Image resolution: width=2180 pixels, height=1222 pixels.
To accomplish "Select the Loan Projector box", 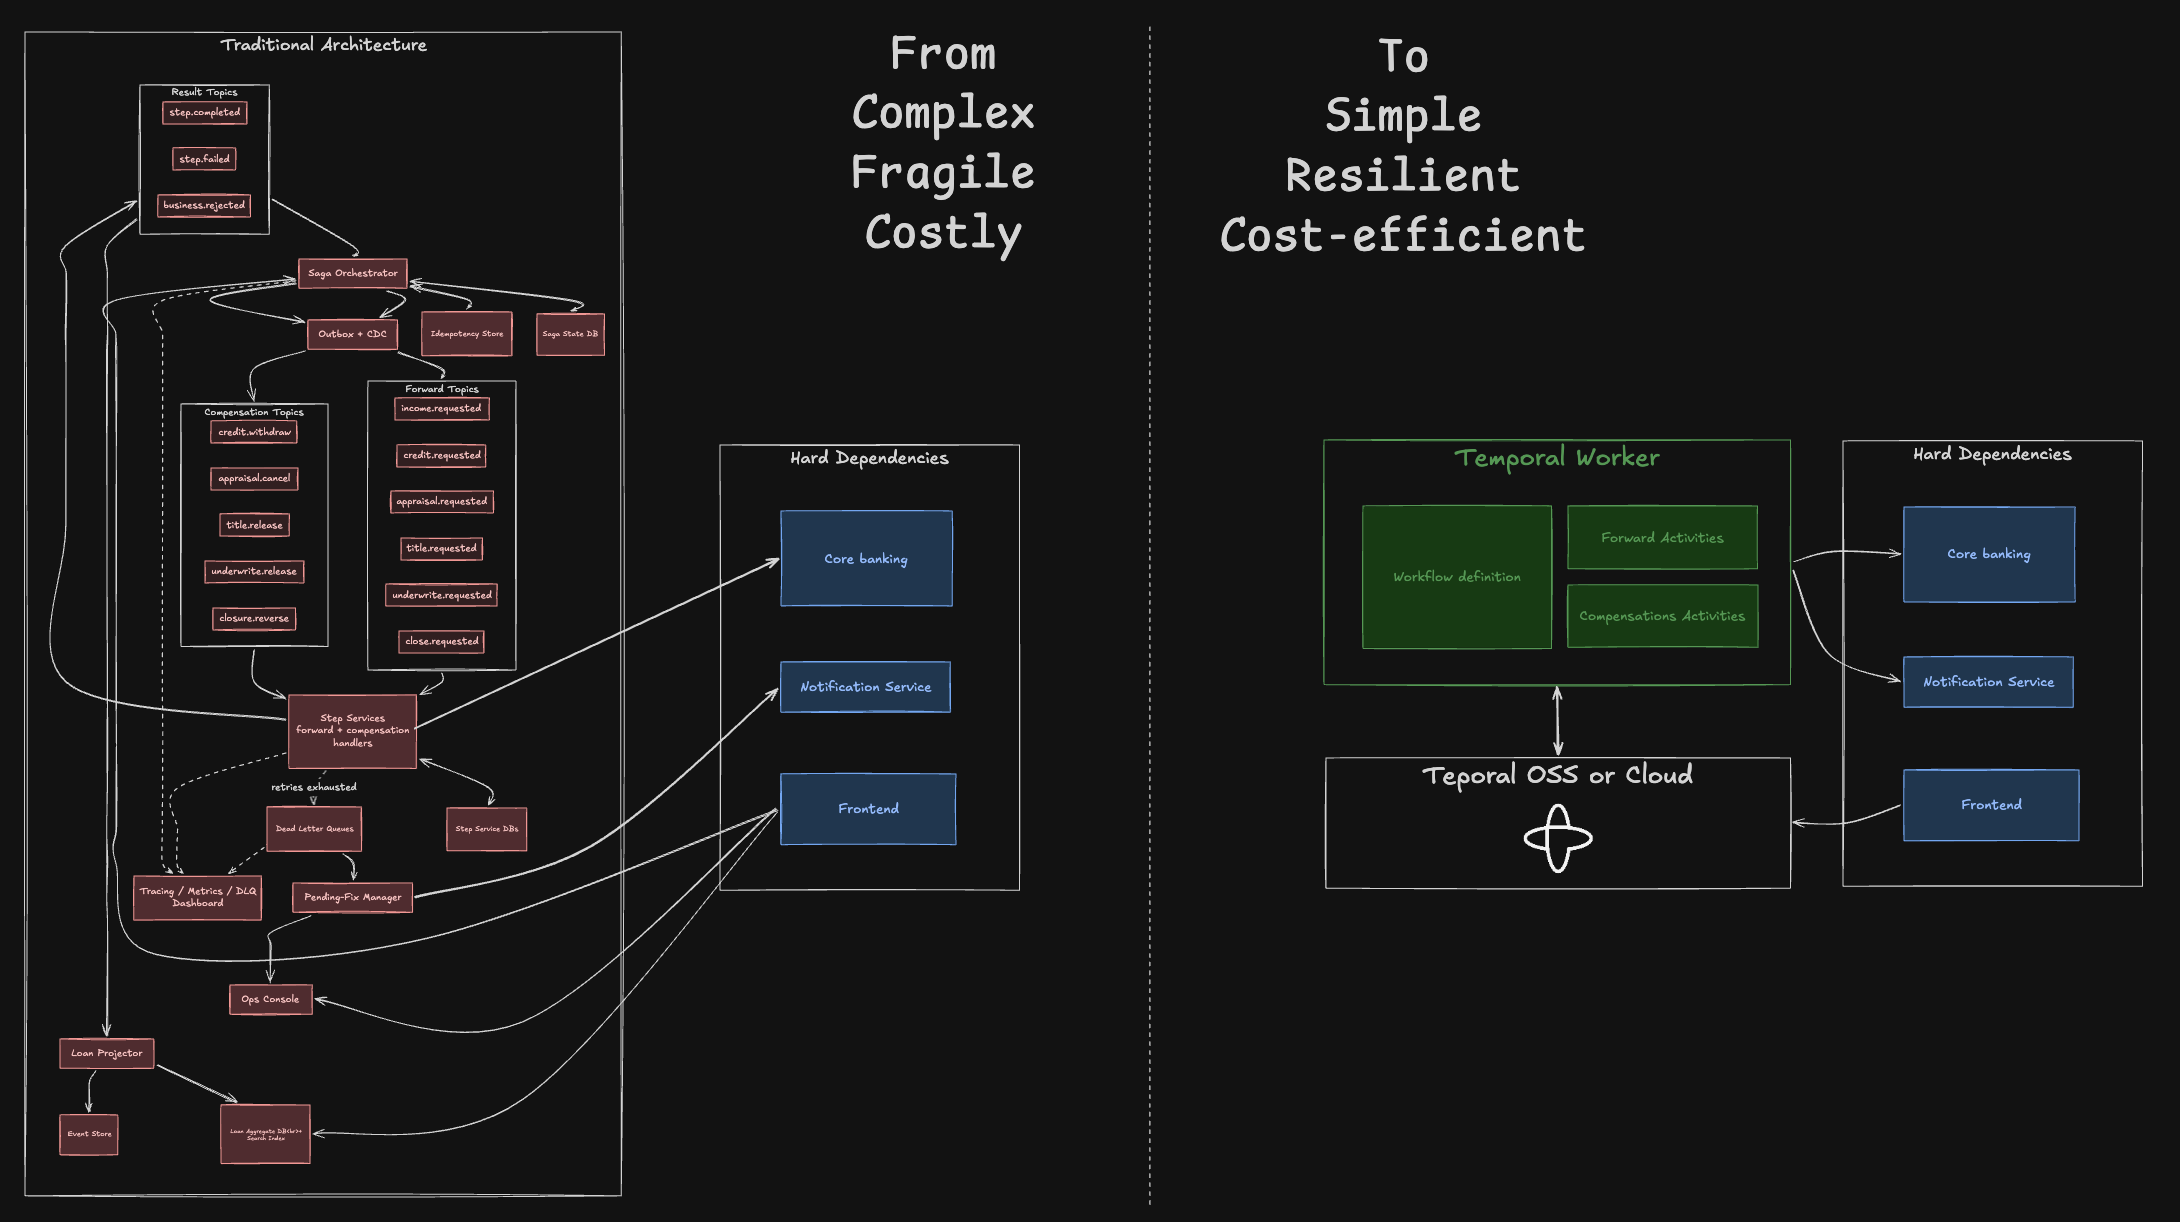I will (x=106, y=1053).
